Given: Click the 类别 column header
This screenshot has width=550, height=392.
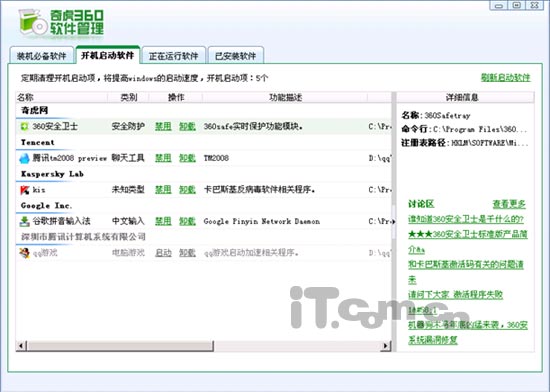Looking at the screenshot, I should (x=128, y=97).
